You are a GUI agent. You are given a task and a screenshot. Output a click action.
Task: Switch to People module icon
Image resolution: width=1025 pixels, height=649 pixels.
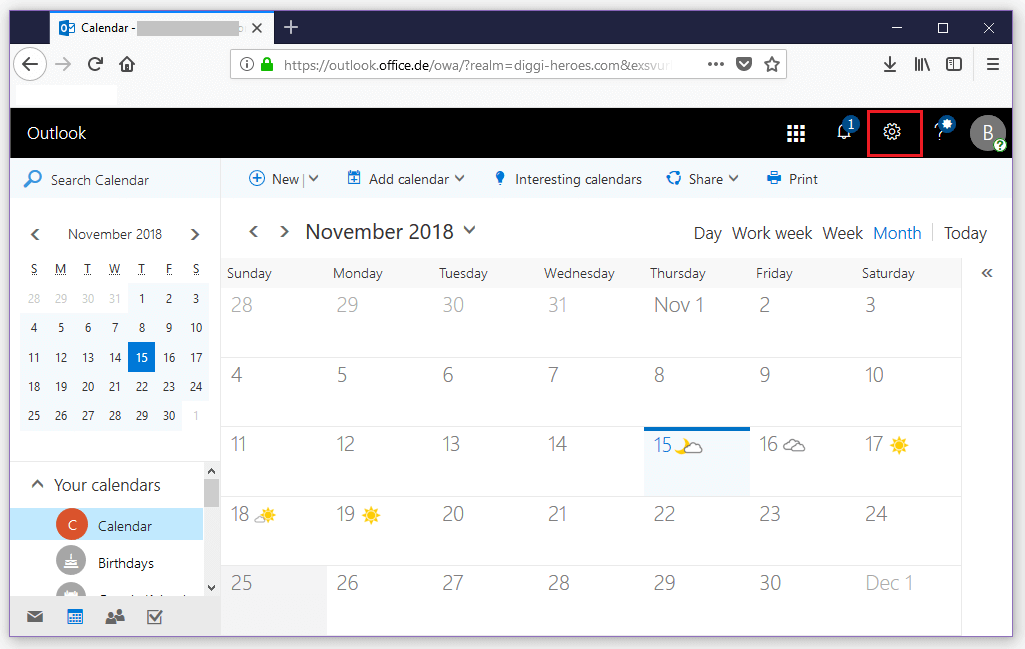point(115,616)
